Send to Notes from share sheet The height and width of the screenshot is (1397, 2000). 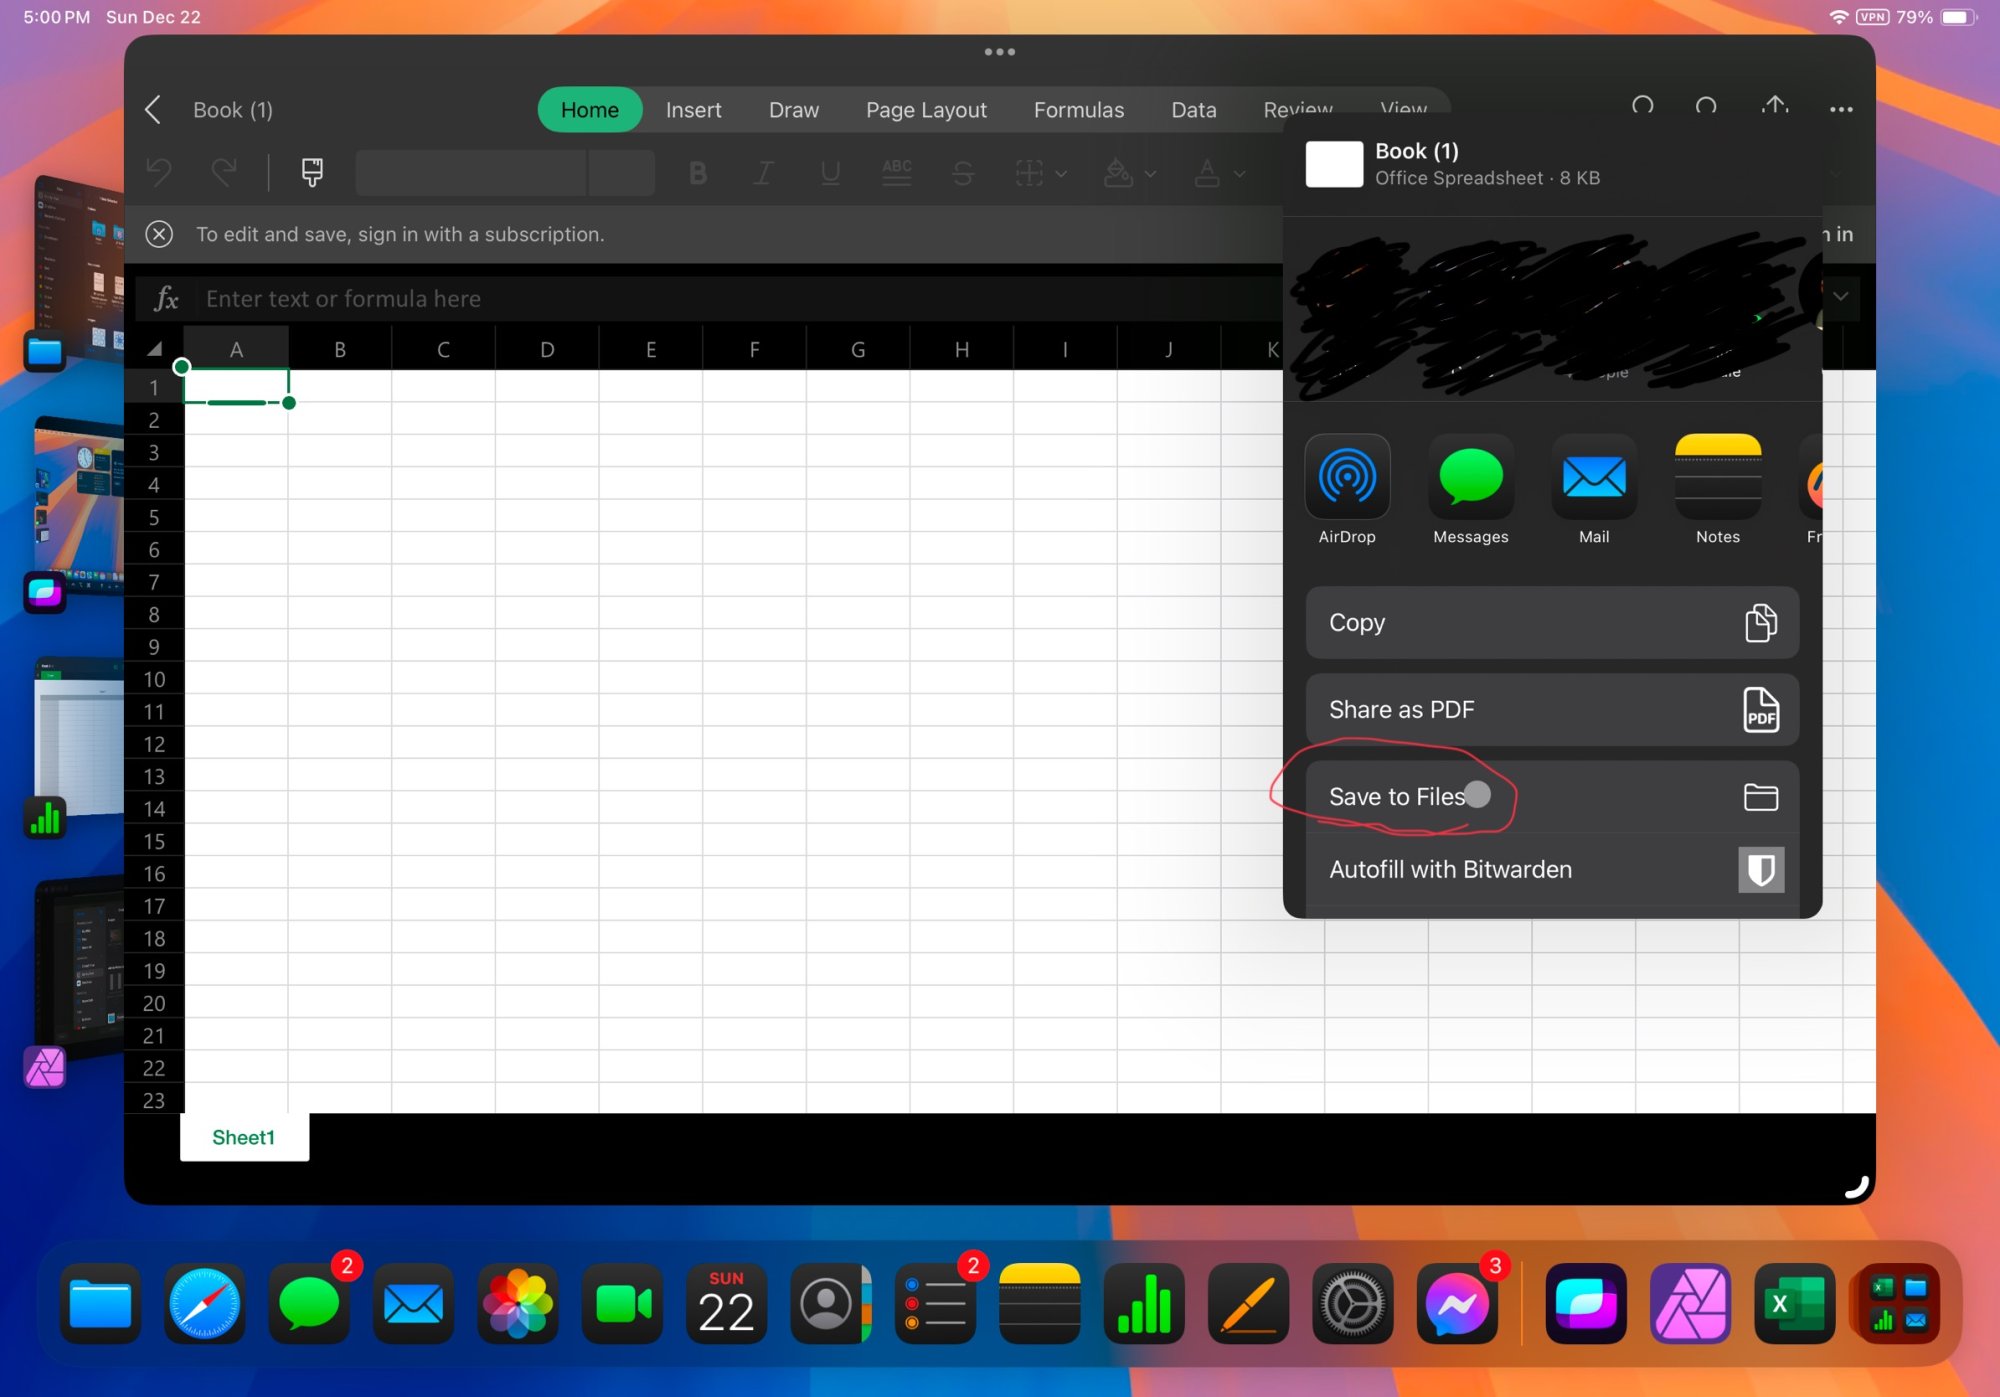(1717, 478)
